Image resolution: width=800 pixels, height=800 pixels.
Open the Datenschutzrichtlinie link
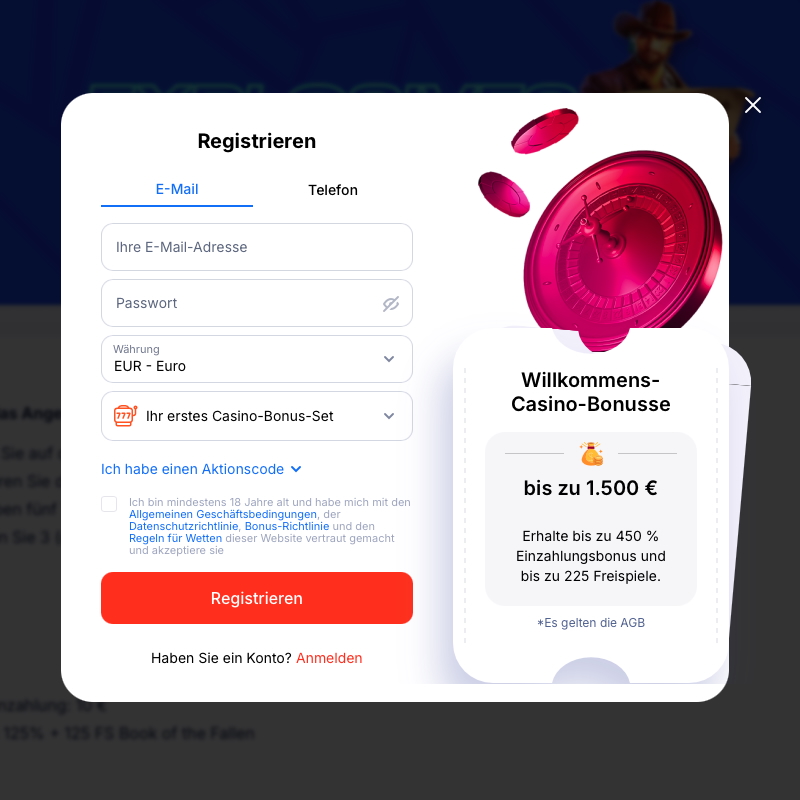[x=184, y=526]
